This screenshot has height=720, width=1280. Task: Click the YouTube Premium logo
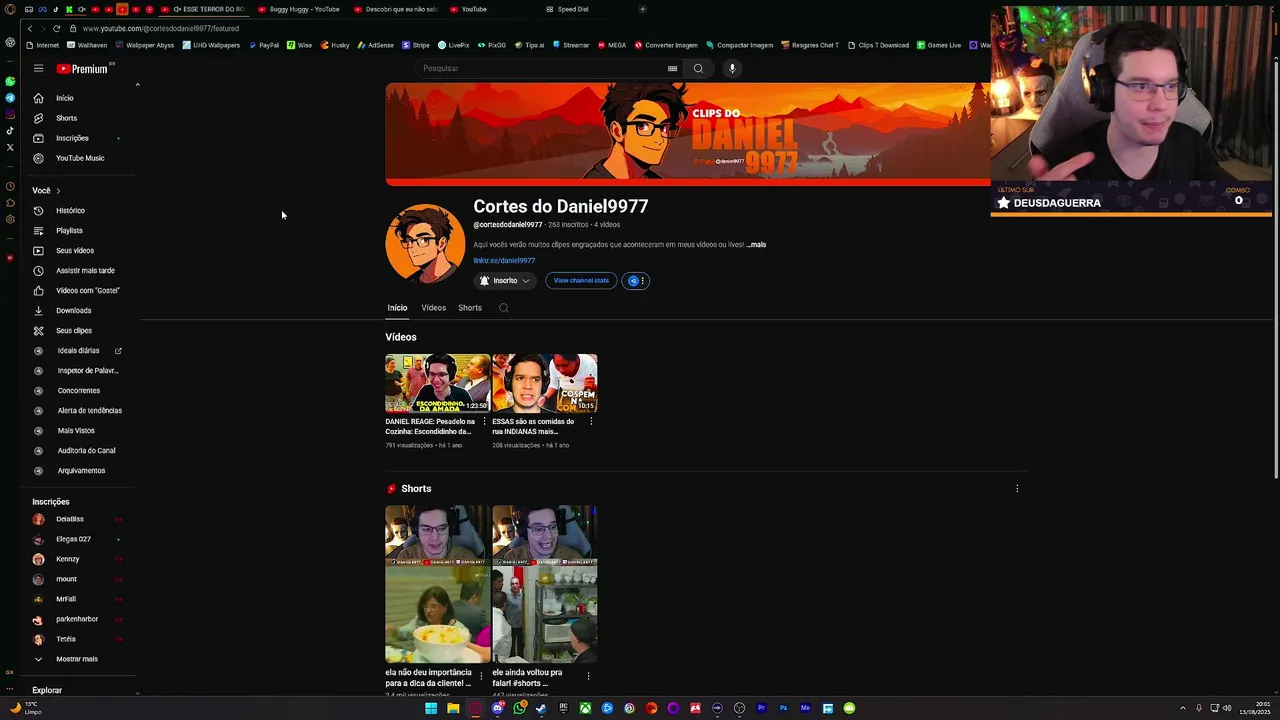(x=83, y=69)
